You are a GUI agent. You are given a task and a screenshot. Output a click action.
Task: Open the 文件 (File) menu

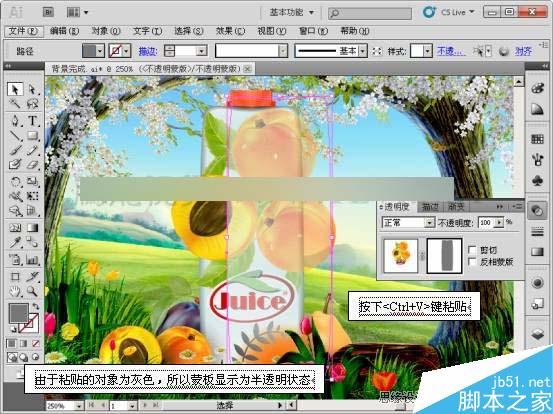coord(23,31)
